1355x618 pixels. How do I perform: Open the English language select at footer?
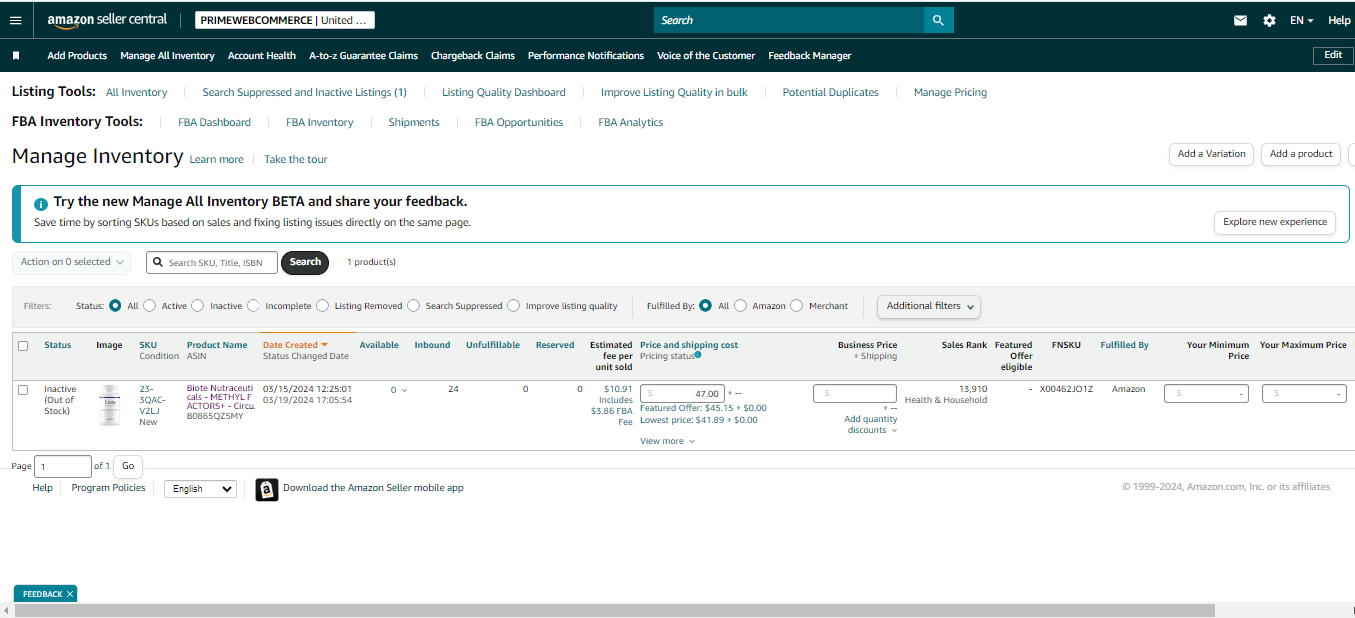click(x=200, y=489)
